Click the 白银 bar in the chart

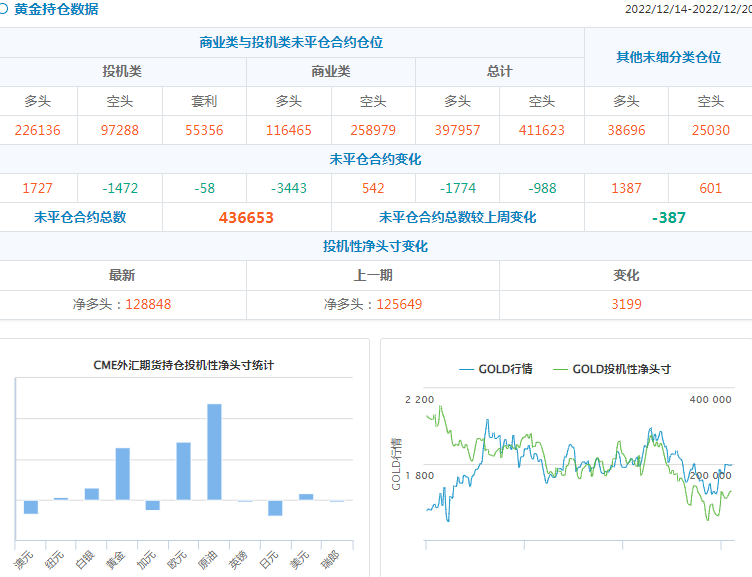(92, 493)
